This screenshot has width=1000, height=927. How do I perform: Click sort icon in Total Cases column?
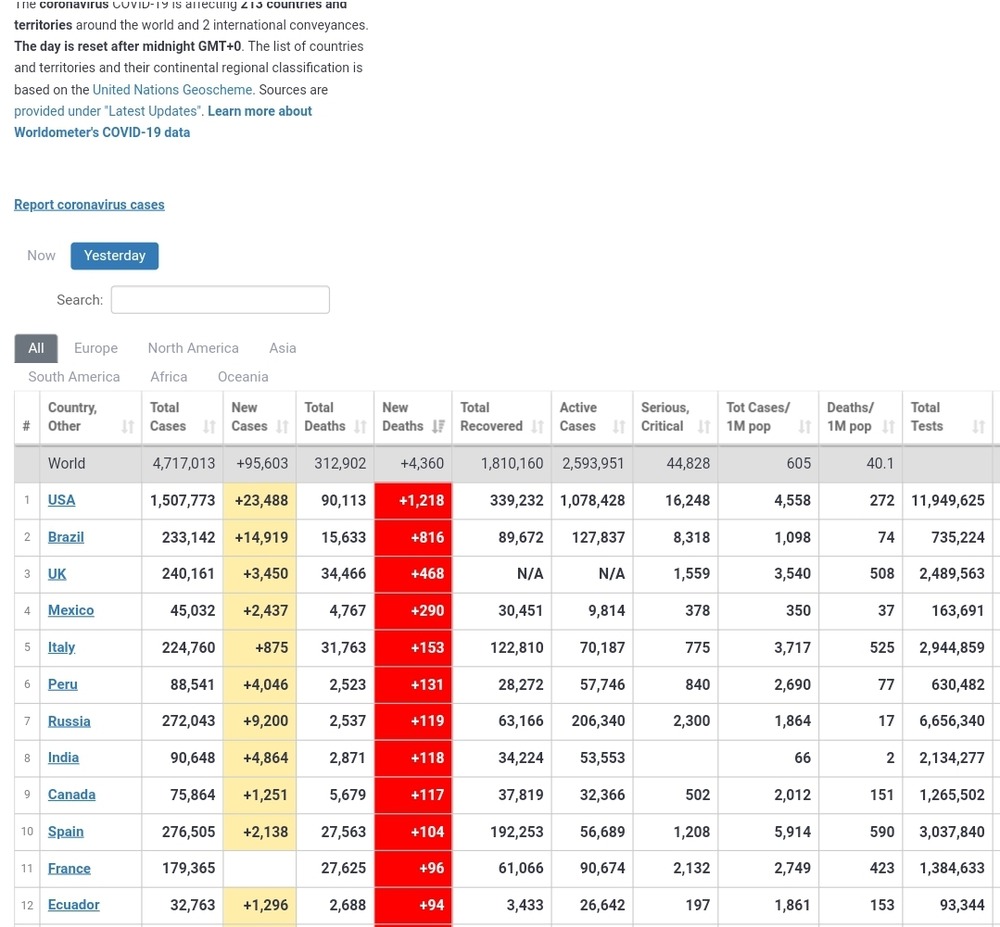[209, 427]
